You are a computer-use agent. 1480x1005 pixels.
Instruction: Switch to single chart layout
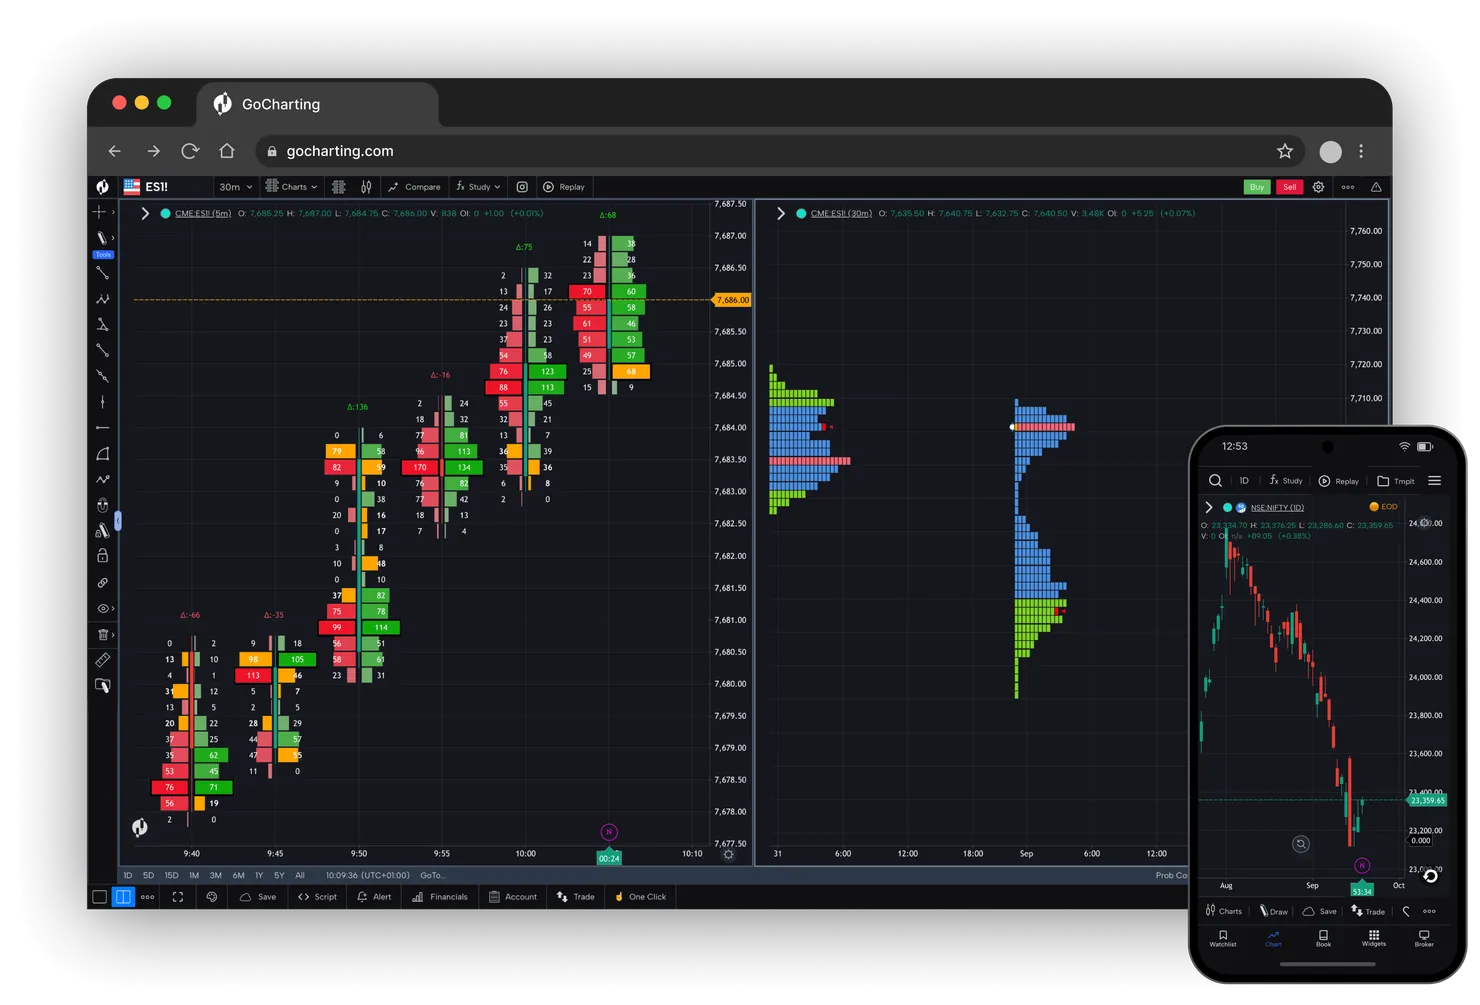click(x=99, y=897)
